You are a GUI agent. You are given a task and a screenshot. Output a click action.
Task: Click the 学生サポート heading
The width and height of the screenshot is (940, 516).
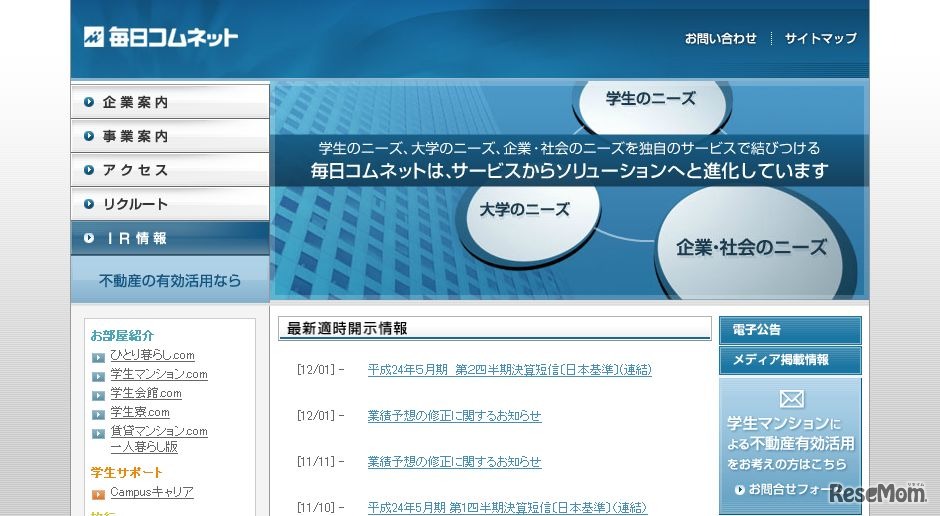(x=126, y=473)
